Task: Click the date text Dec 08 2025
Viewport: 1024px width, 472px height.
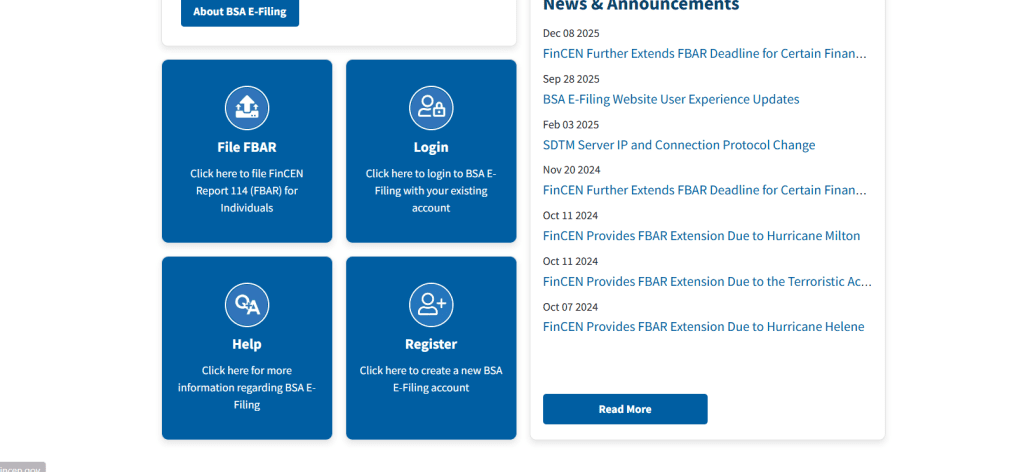Action: coord(571,33)
